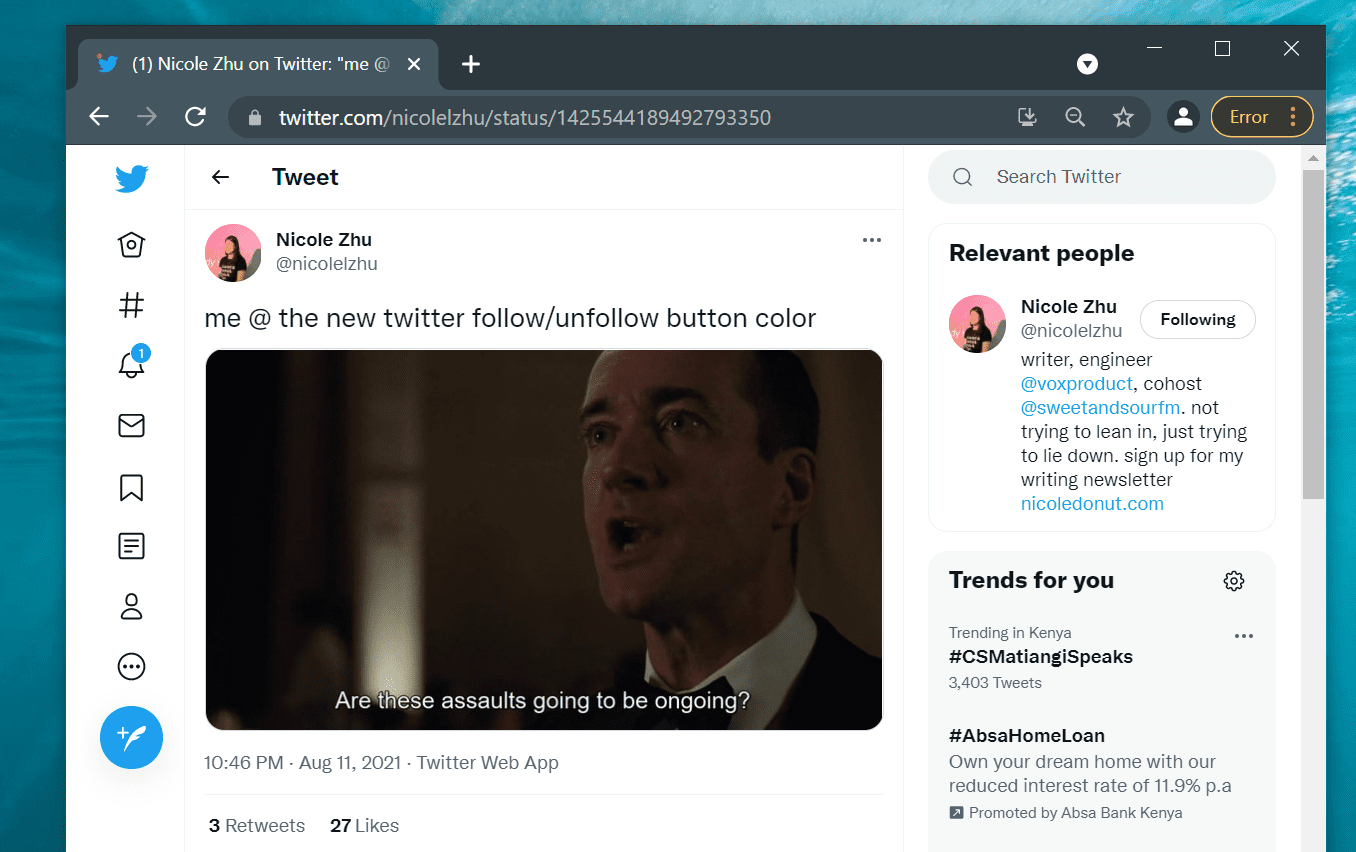1356x852 pixels.
Task: Click 'Trending in Kenya' label
Action: pyautogui.click(x=1010, y=633)
